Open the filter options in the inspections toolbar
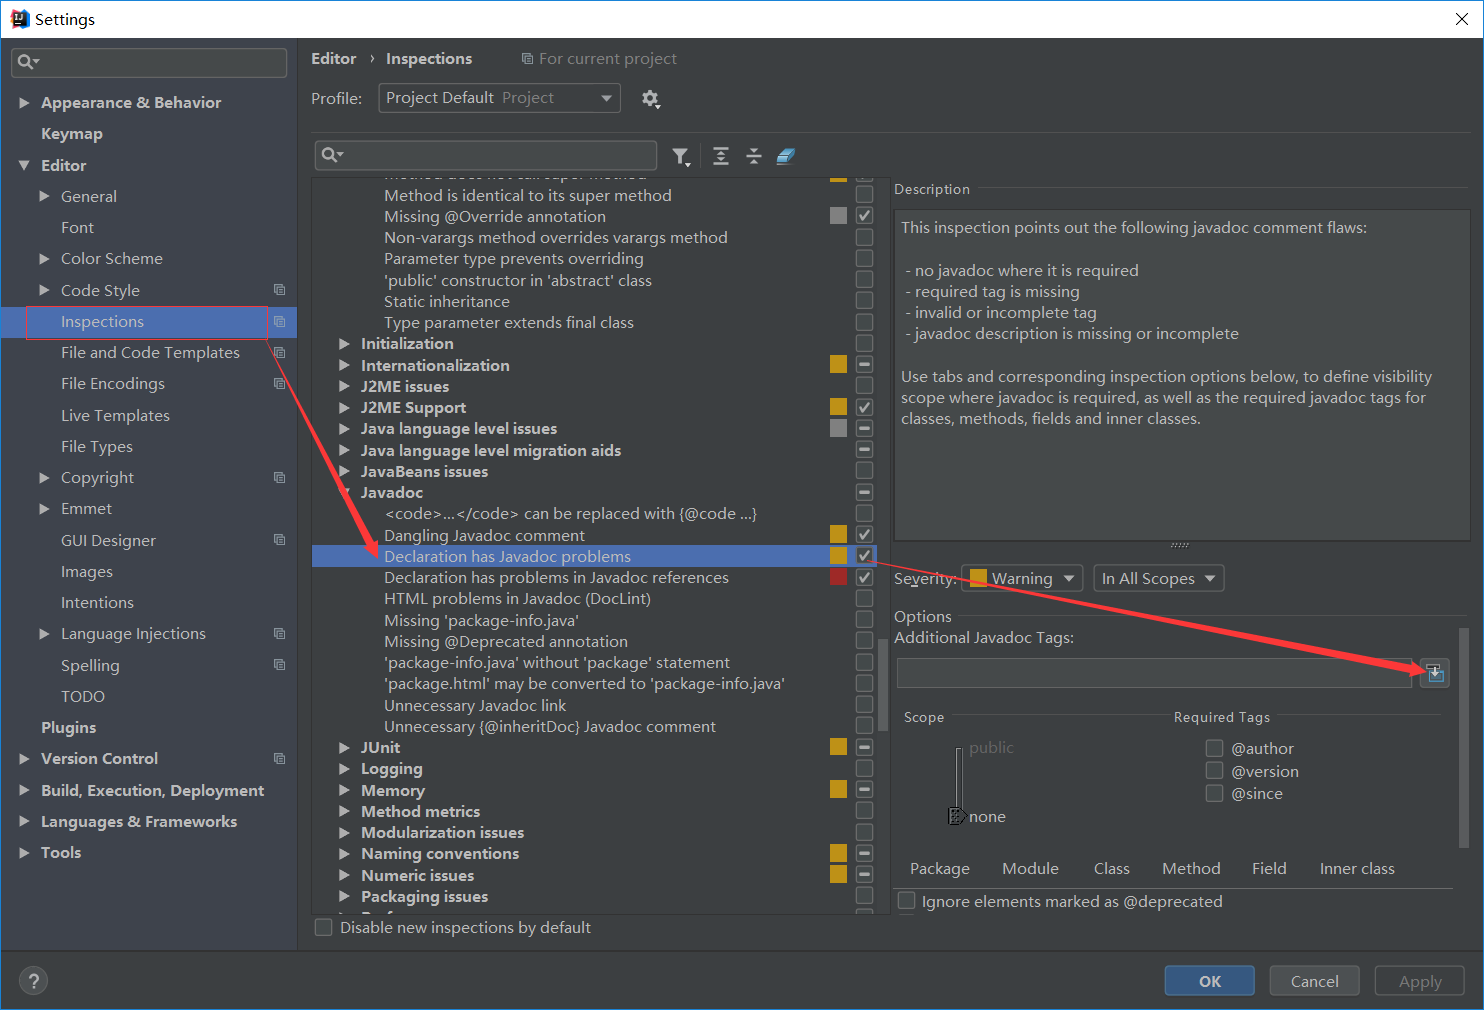Image resolution: width=1484 pixels, height=1010 pixels. coord(682,156)
